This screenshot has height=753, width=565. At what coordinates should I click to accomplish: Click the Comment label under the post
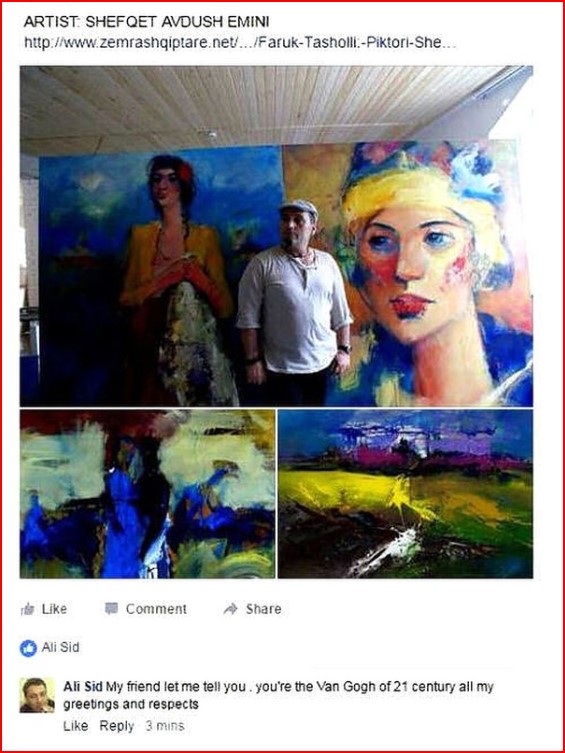[156, 609]
